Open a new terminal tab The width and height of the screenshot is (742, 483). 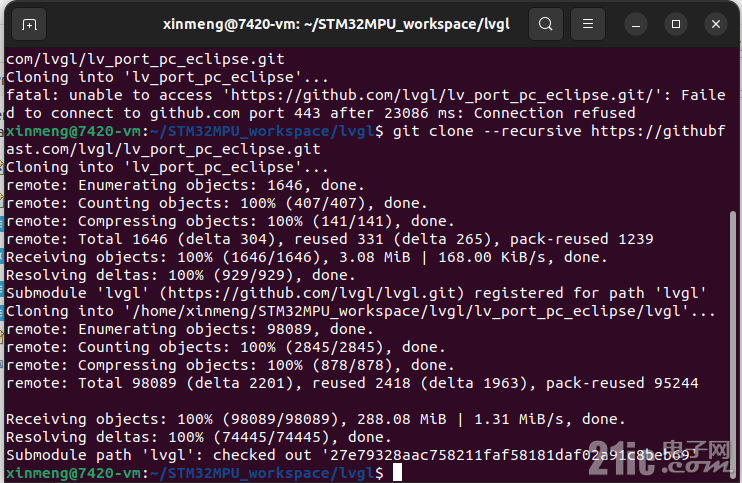[x=29, y=24]
